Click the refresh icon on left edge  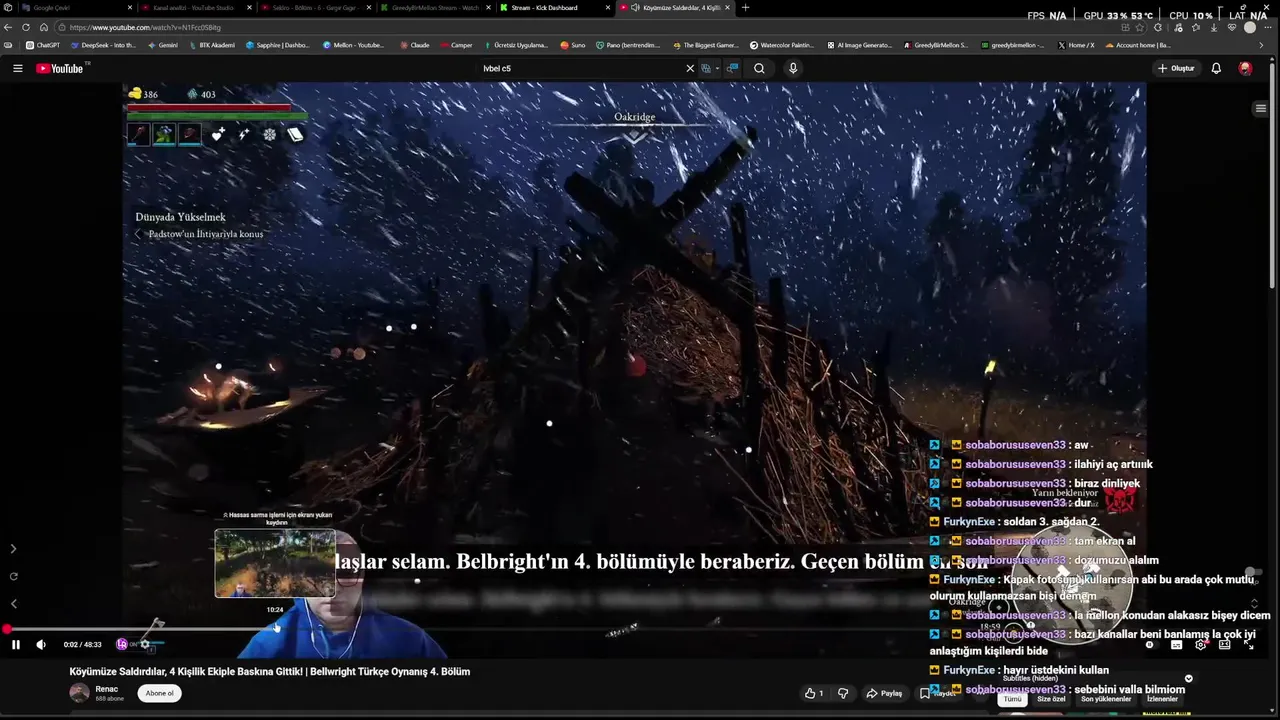tap(13, 576)
